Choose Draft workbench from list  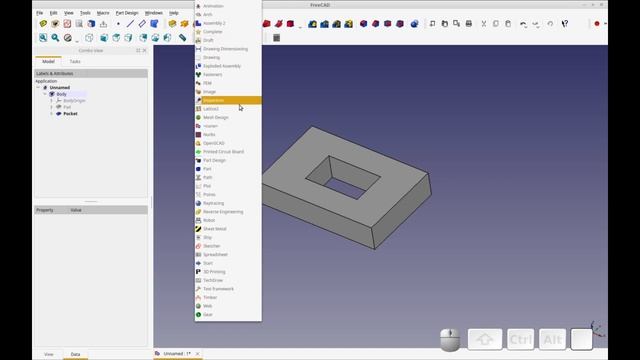pyautogui.click(x=228, y=40)
